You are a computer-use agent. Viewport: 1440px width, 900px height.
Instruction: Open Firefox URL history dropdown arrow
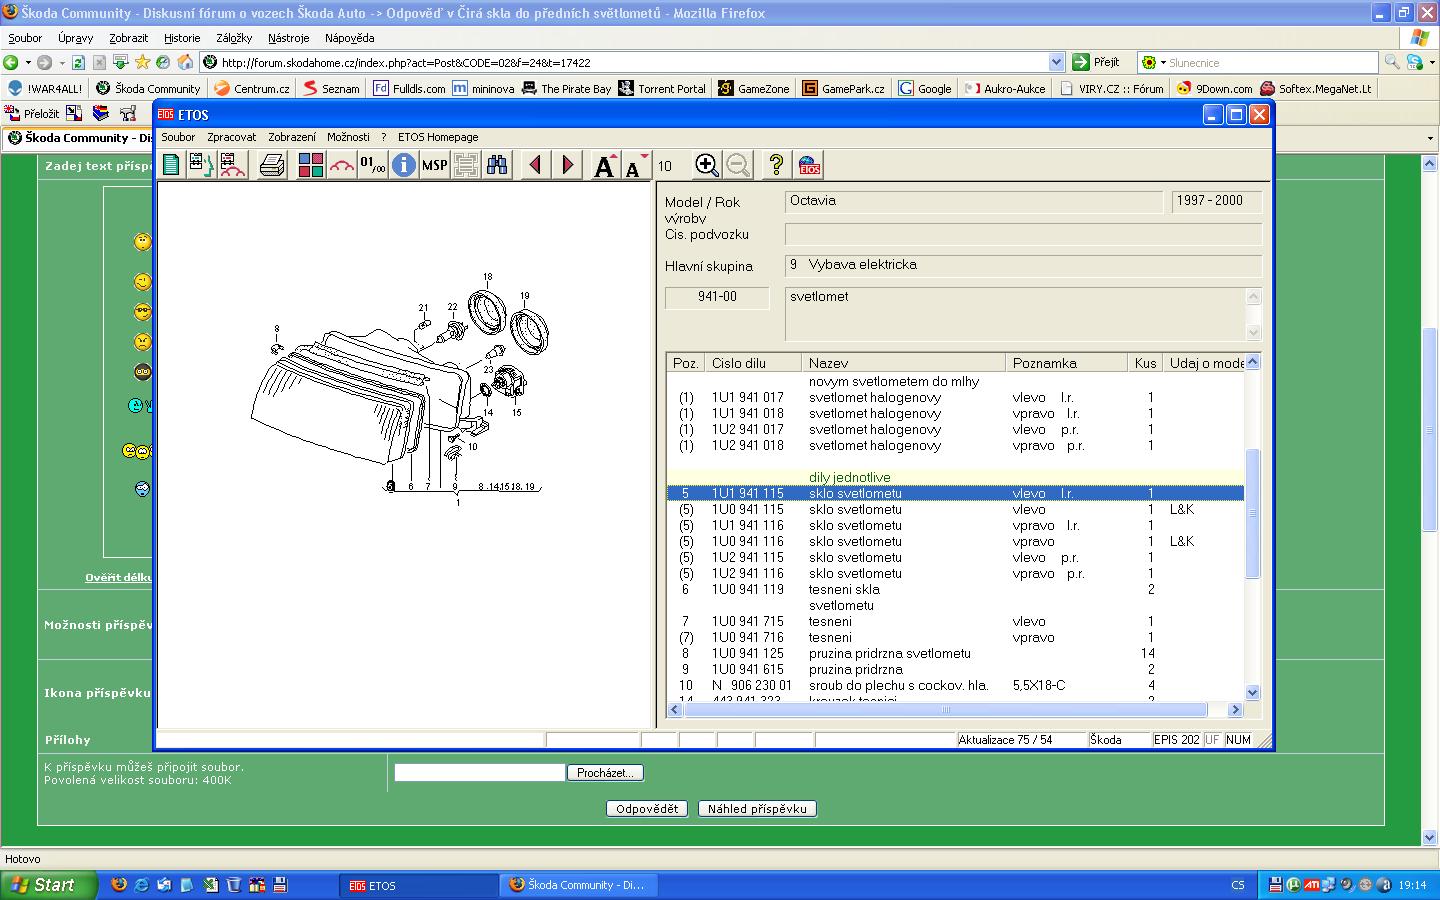pyautogui.click(x=1056, y=62)
